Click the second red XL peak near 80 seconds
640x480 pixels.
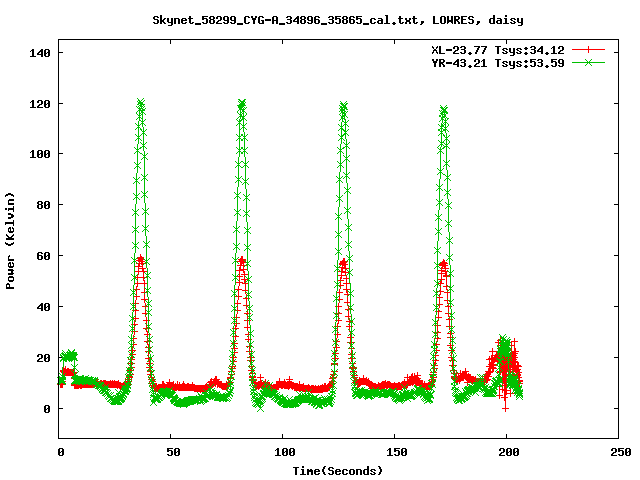point(242,260)
